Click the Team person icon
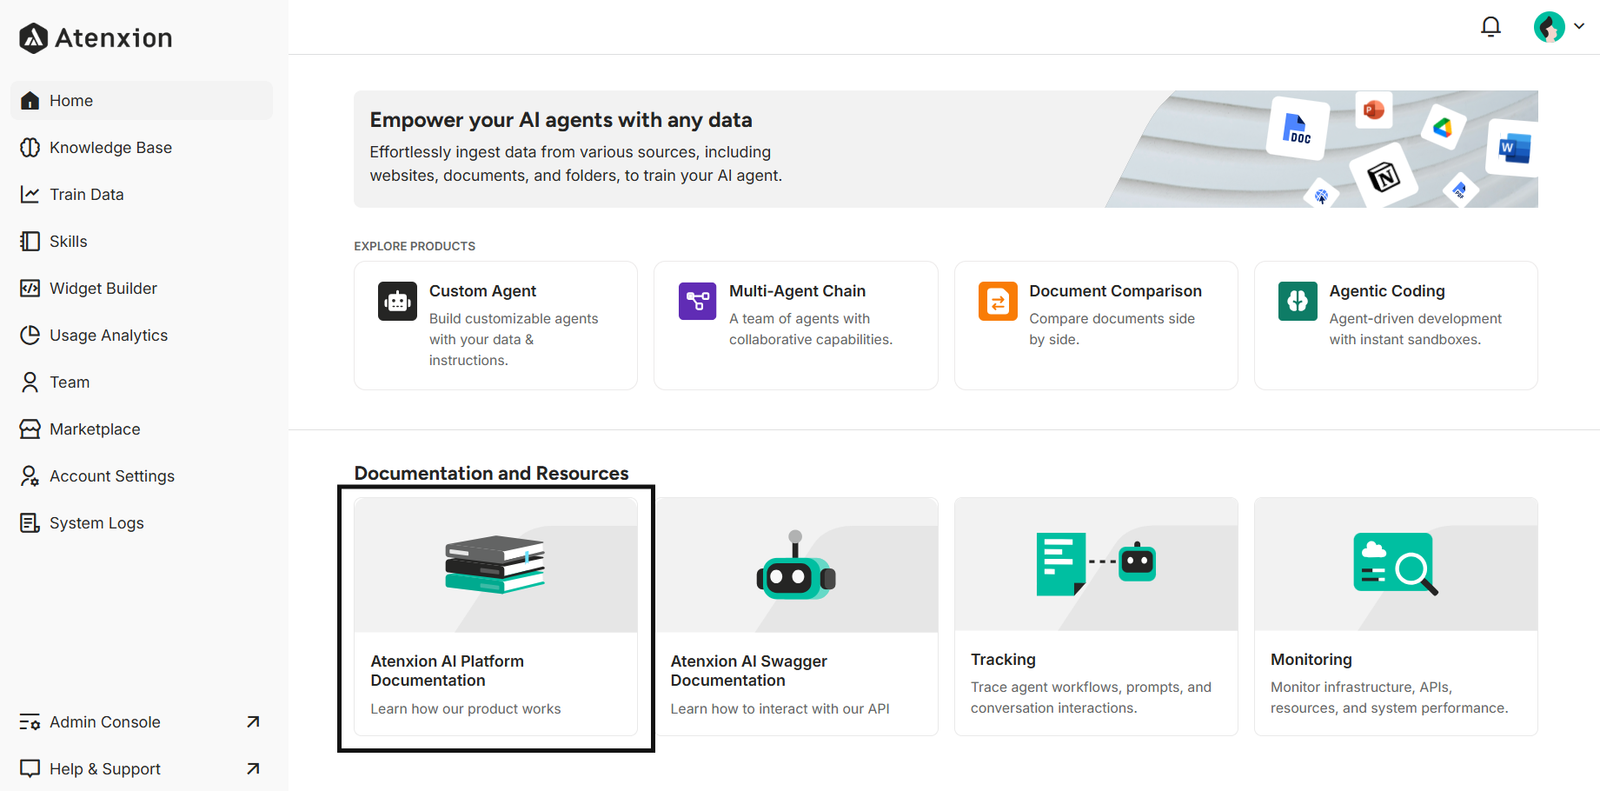1600x791 pixels. (30, 382)
